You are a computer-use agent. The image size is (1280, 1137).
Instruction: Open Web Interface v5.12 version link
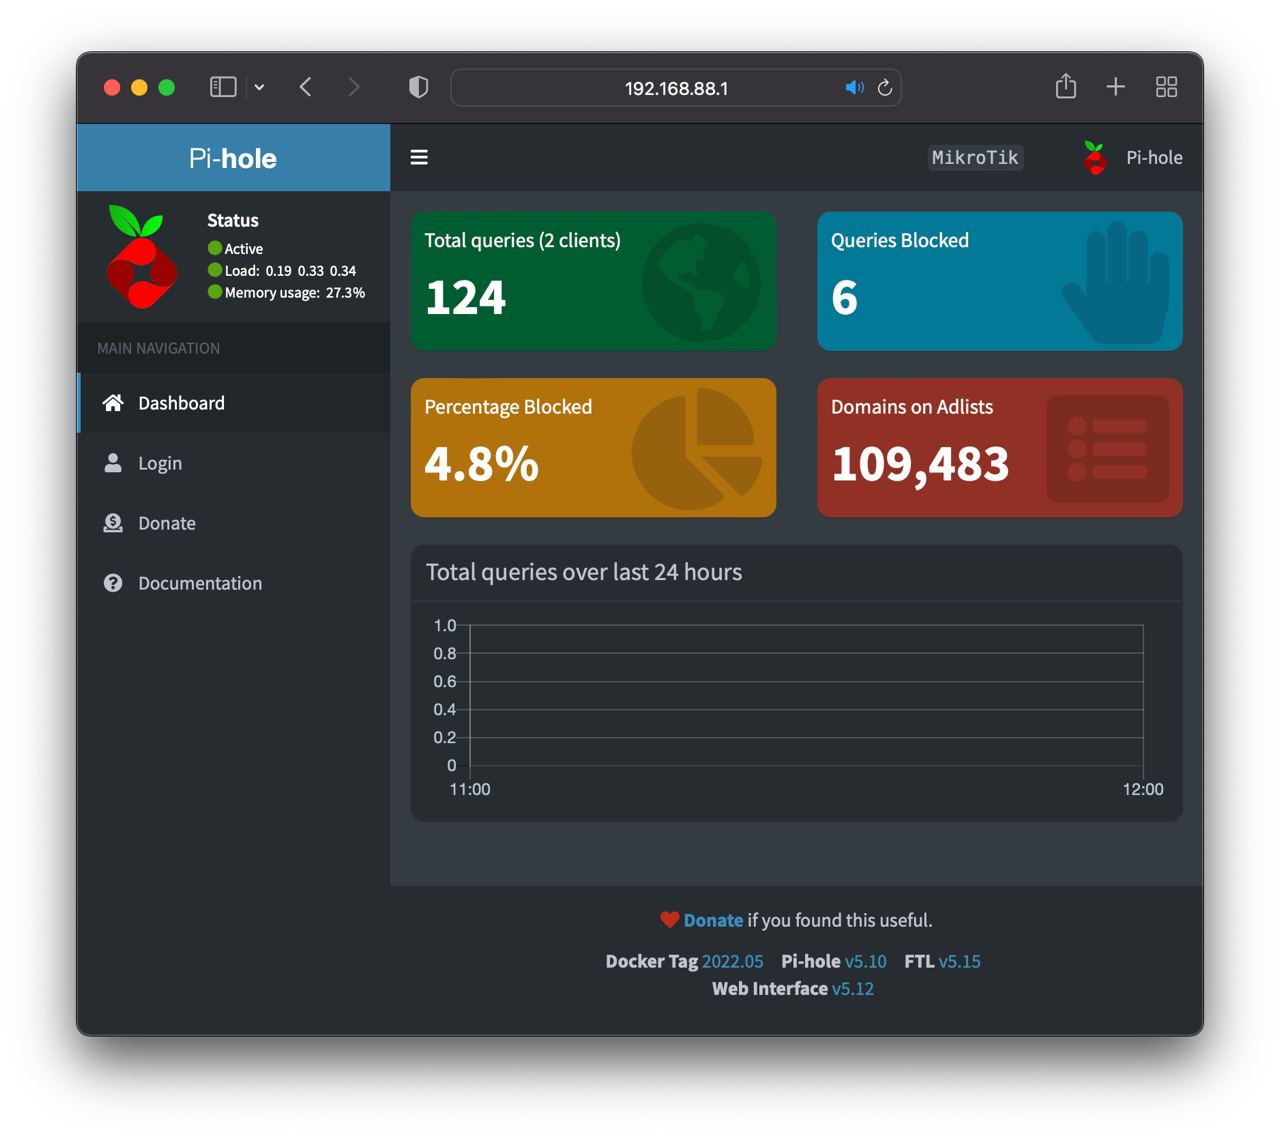click(x=852, y=988)
